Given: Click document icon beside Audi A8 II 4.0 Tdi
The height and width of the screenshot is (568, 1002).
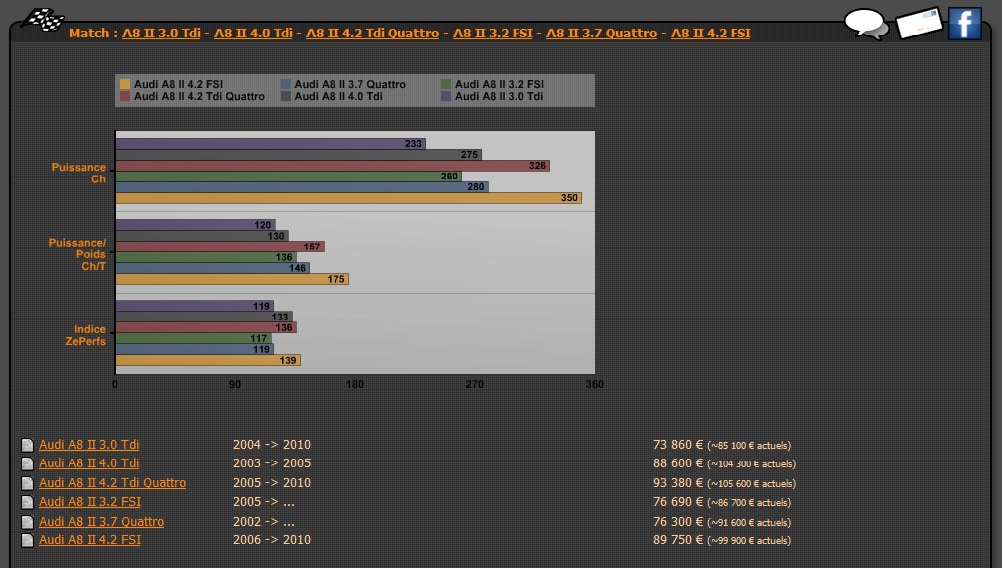Looking at the screenshot, I should coord(27,463).
